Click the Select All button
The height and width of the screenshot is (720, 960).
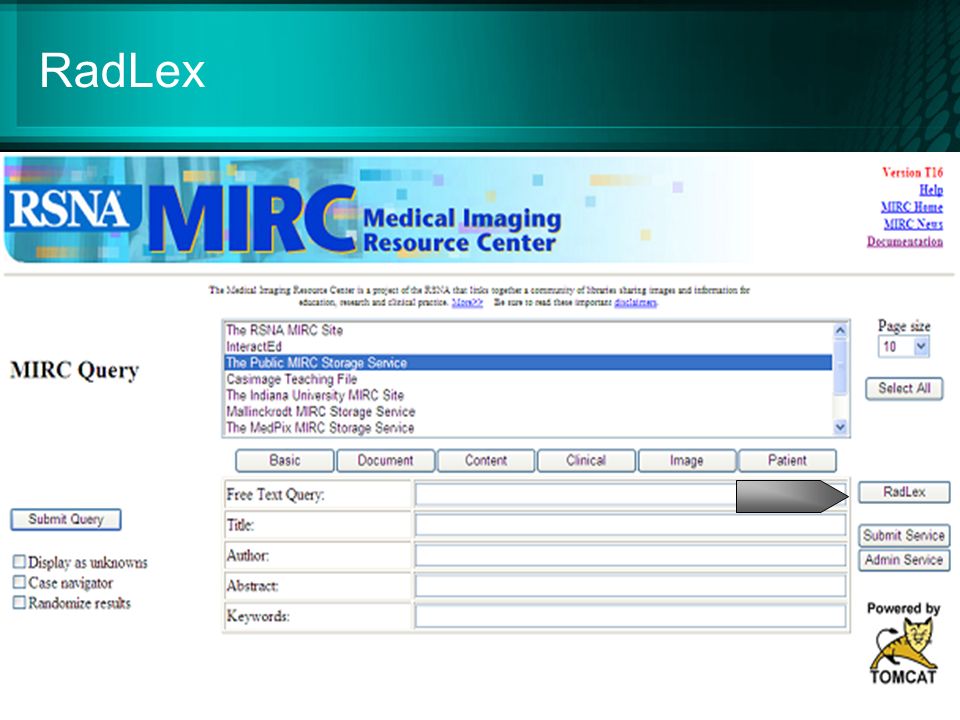[904, 388]
